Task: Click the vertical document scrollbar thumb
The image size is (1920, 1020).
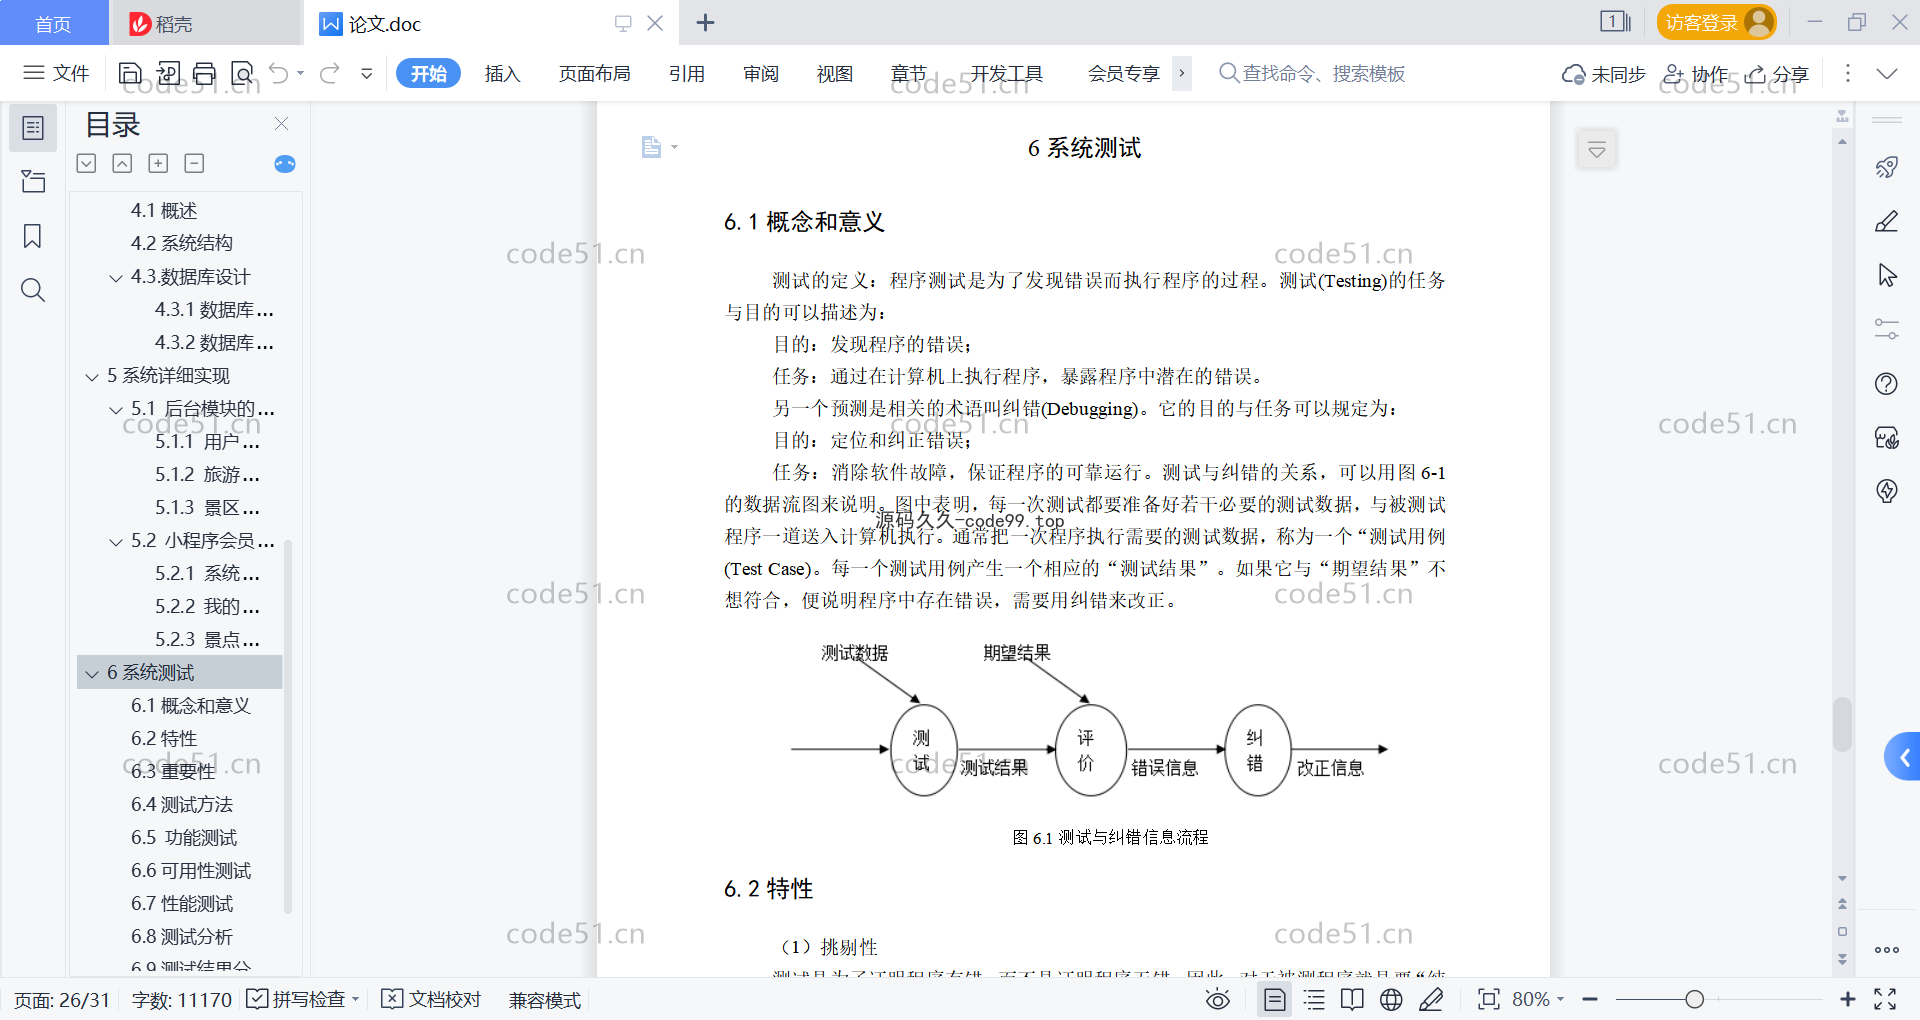Action: [1842, 724]
